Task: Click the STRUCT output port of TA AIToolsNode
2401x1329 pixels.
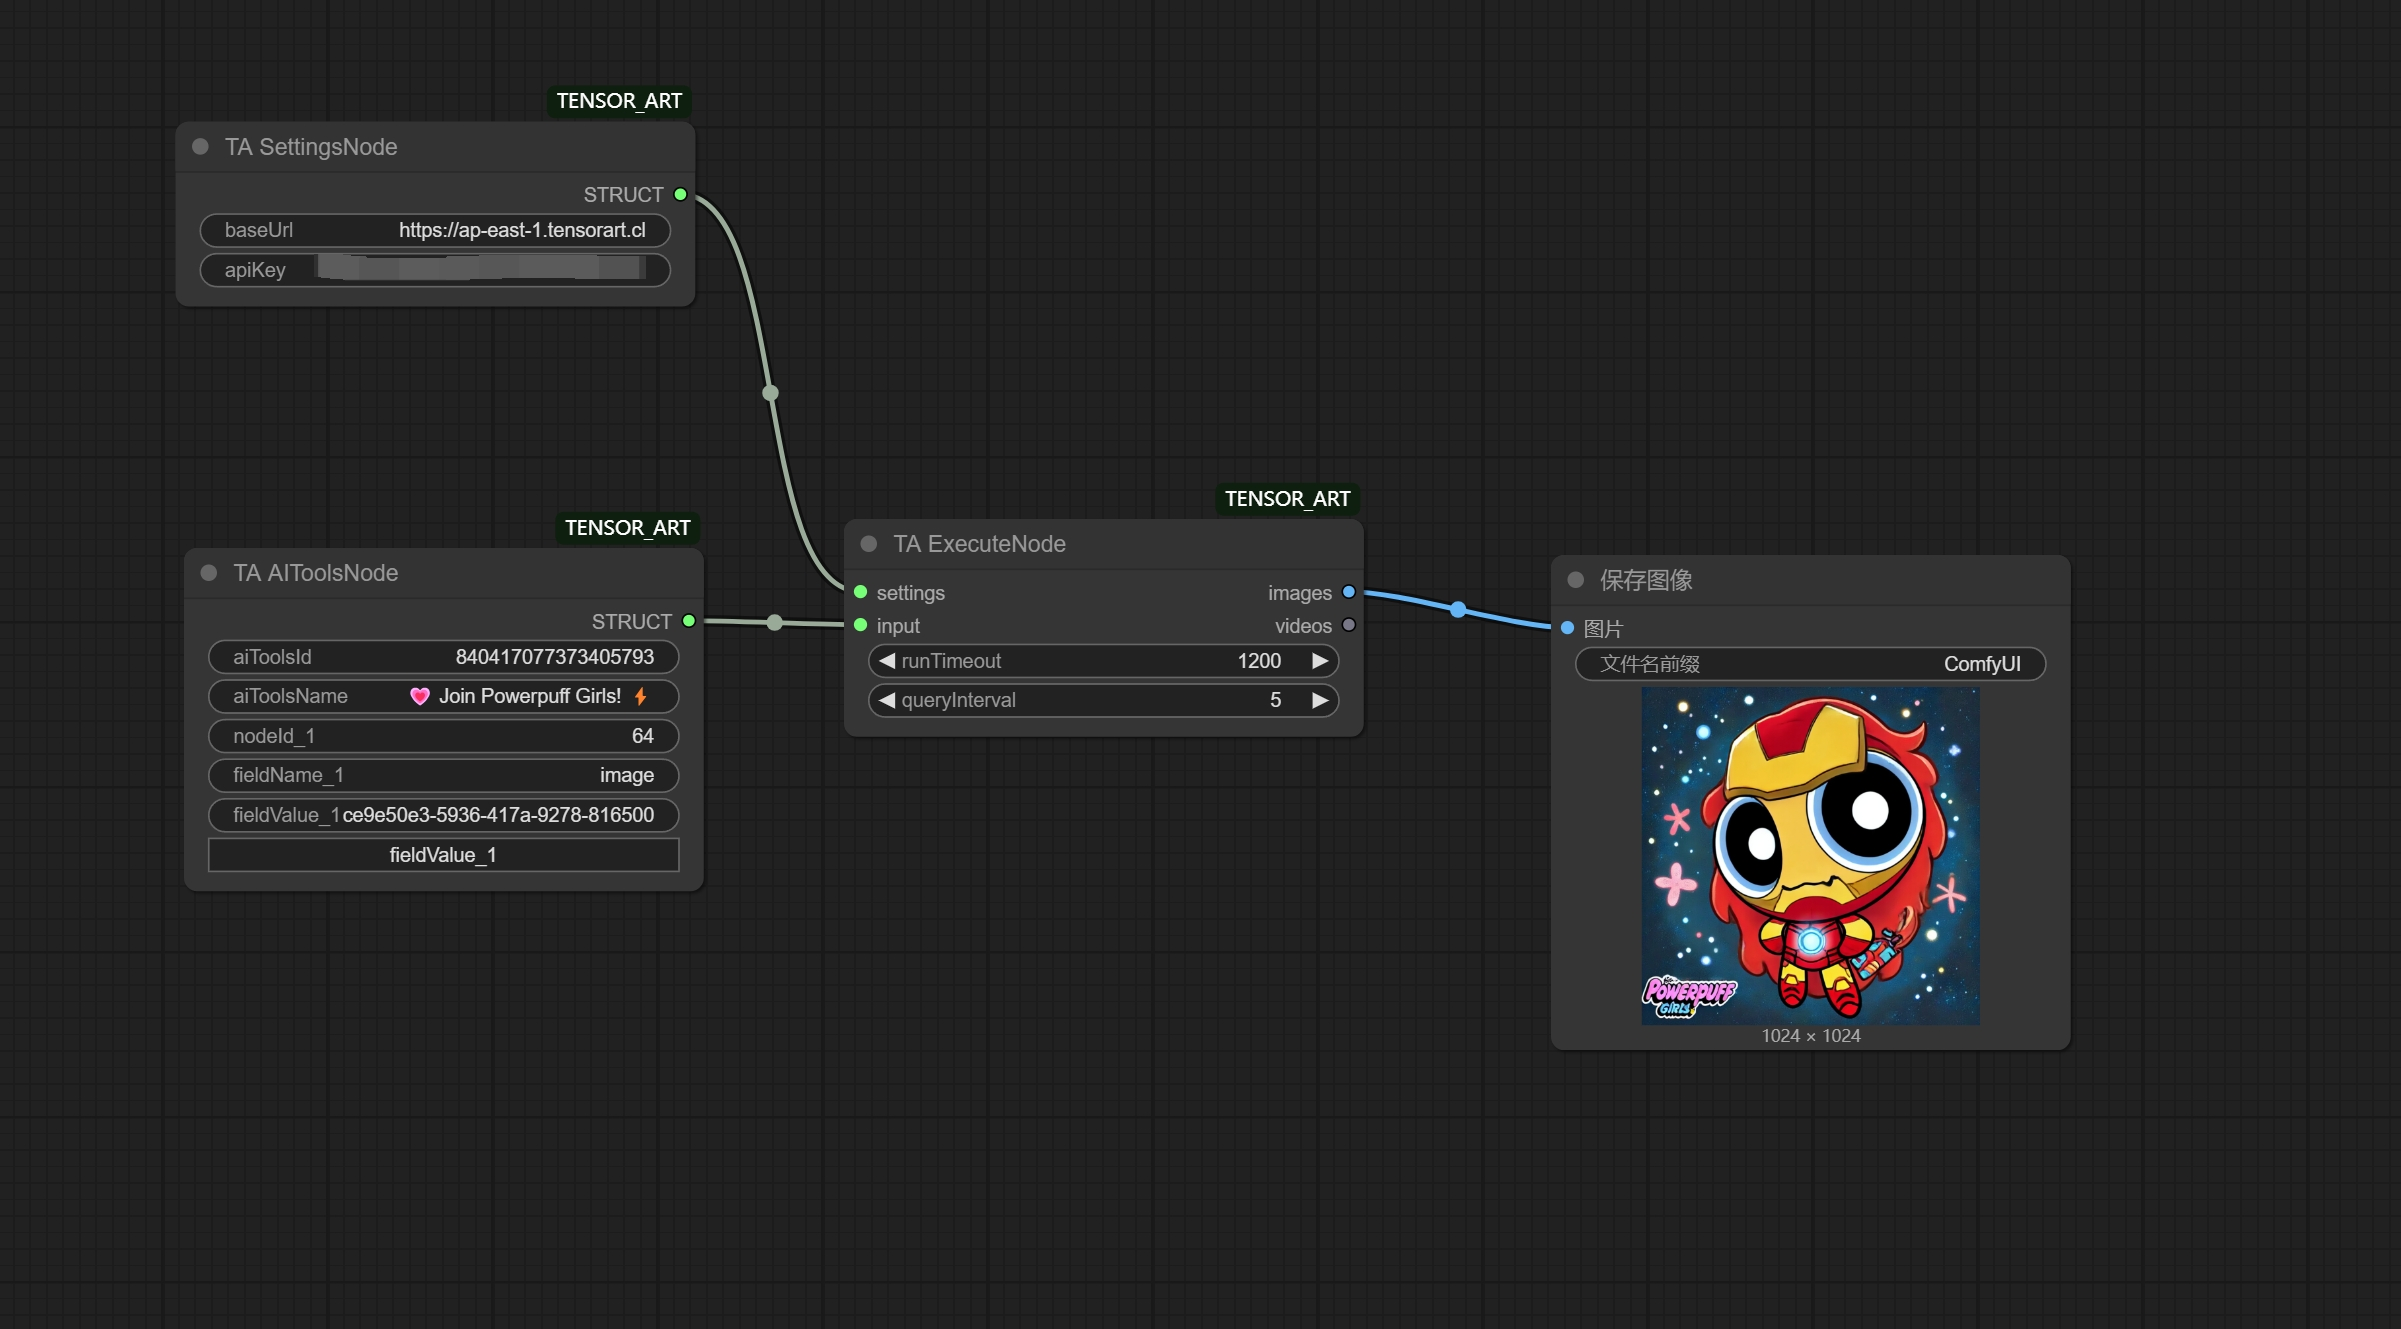Action: (689, 621)
